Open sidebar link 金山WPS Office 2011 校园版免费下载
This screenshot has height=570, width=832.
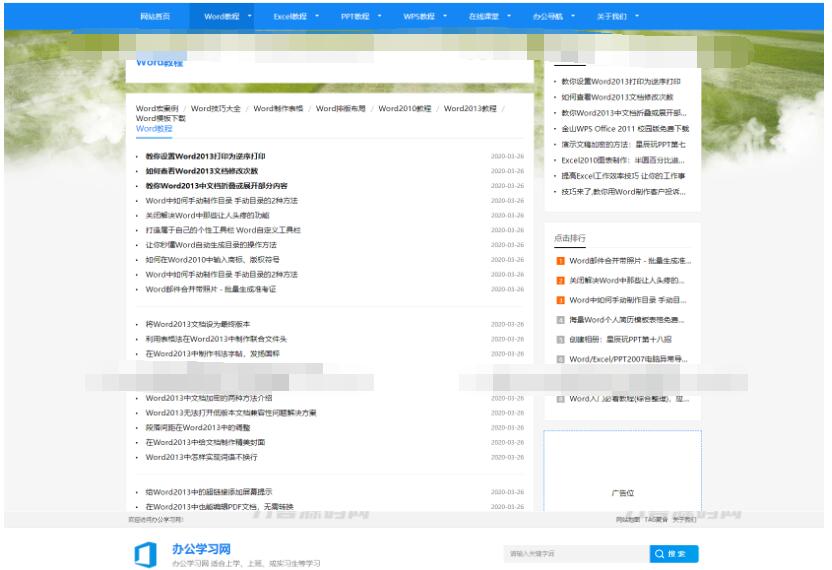[625, 128]
